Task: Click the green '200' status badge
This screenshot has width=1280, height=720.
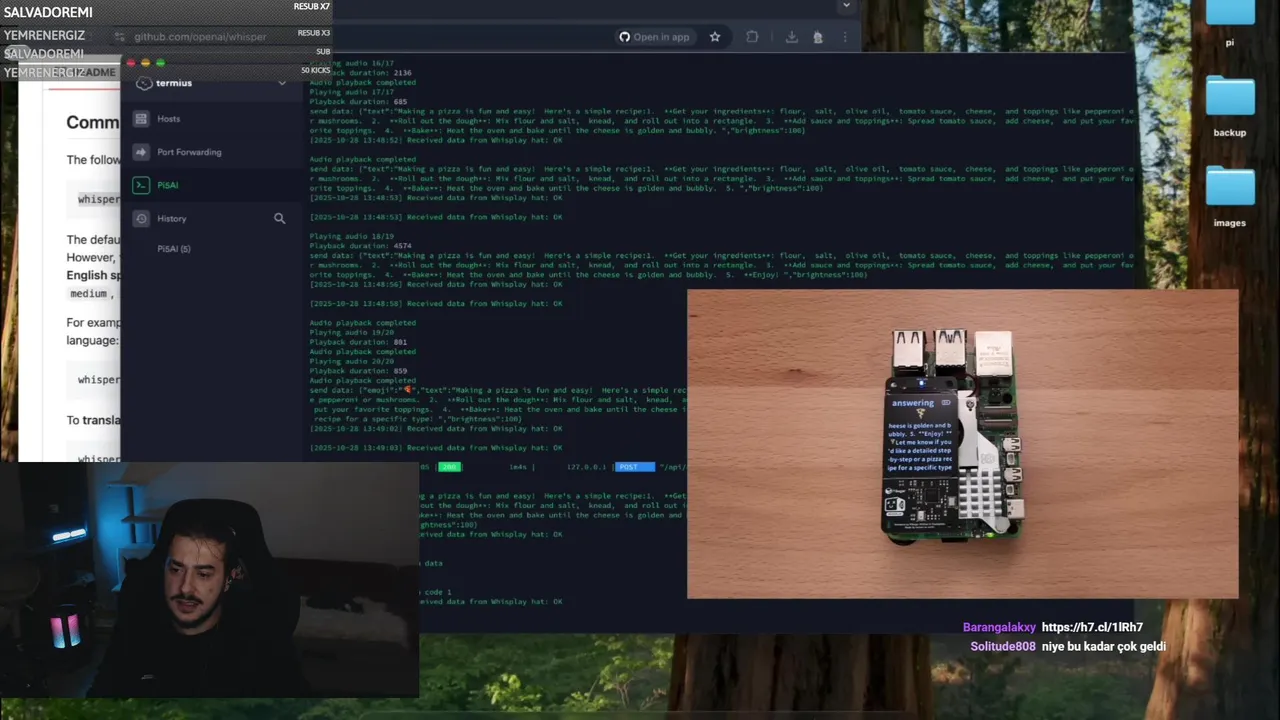Action: [x=450, y=467]
